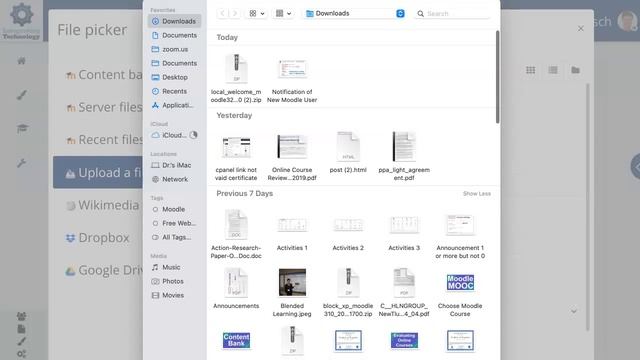Select iCloud Drive in sidebar

174,135
